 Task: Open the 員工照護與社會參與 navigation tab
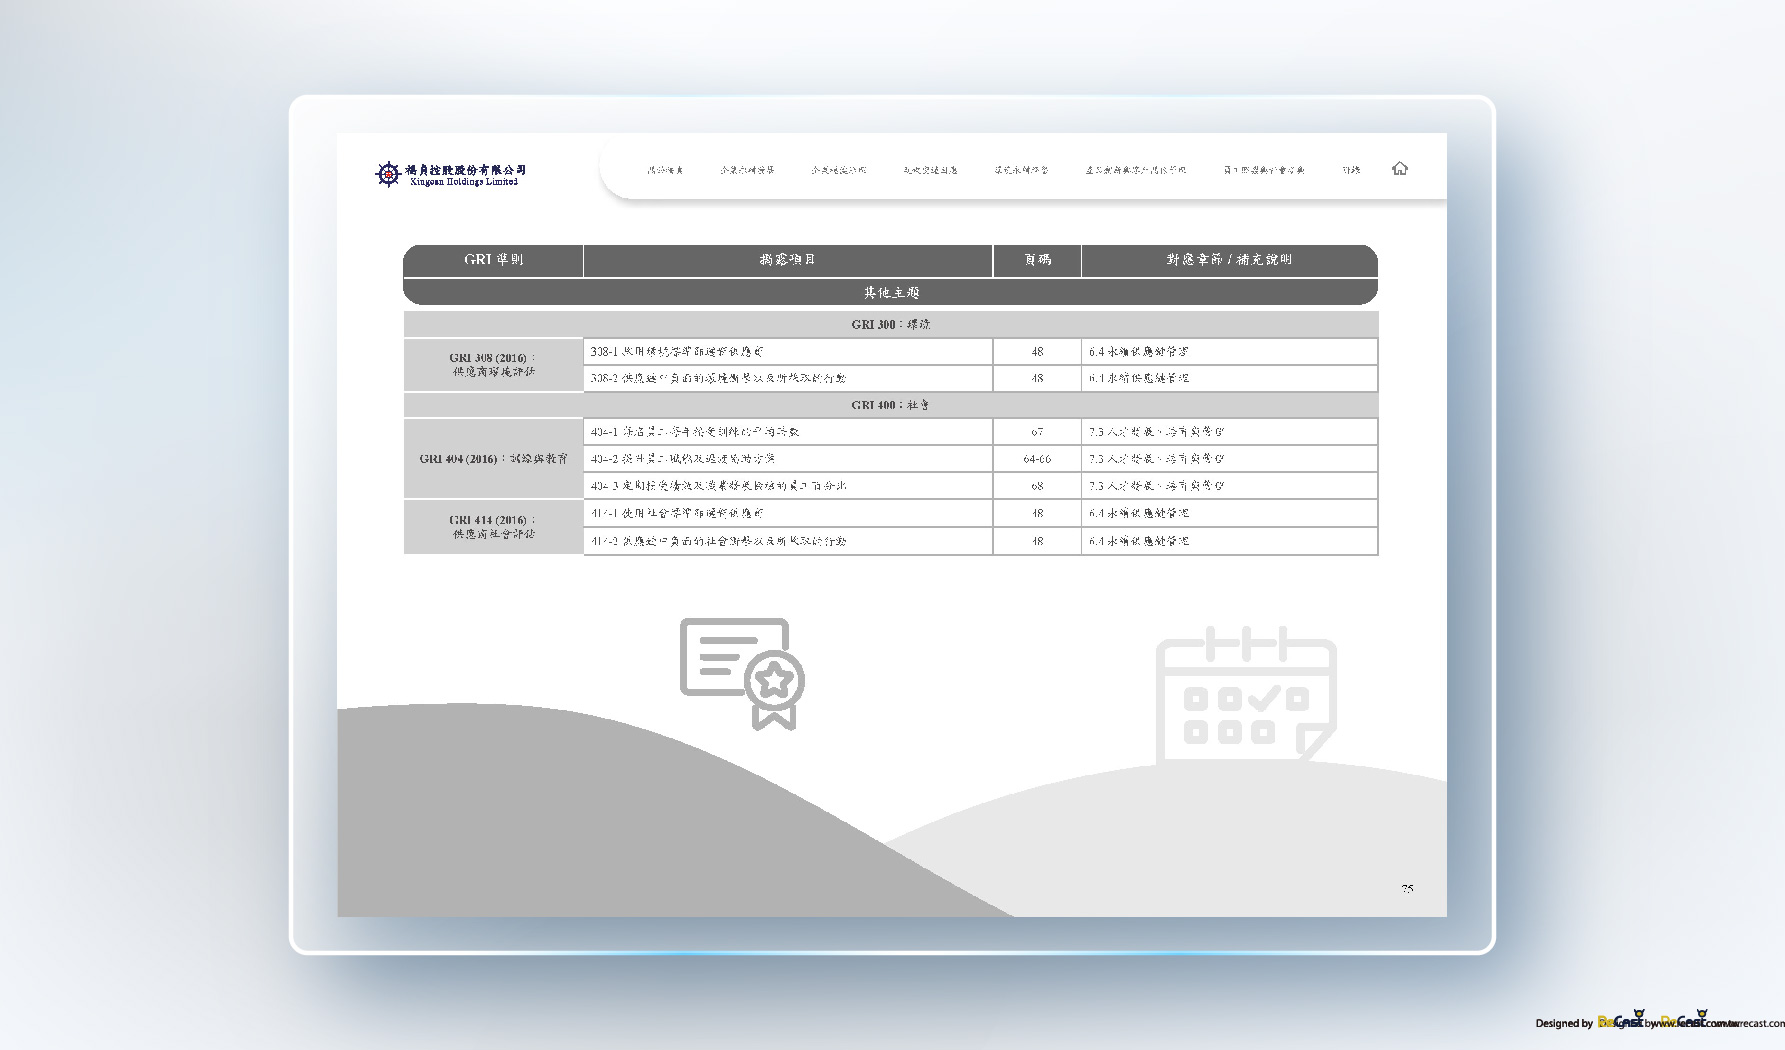(x=1264, y=170)
